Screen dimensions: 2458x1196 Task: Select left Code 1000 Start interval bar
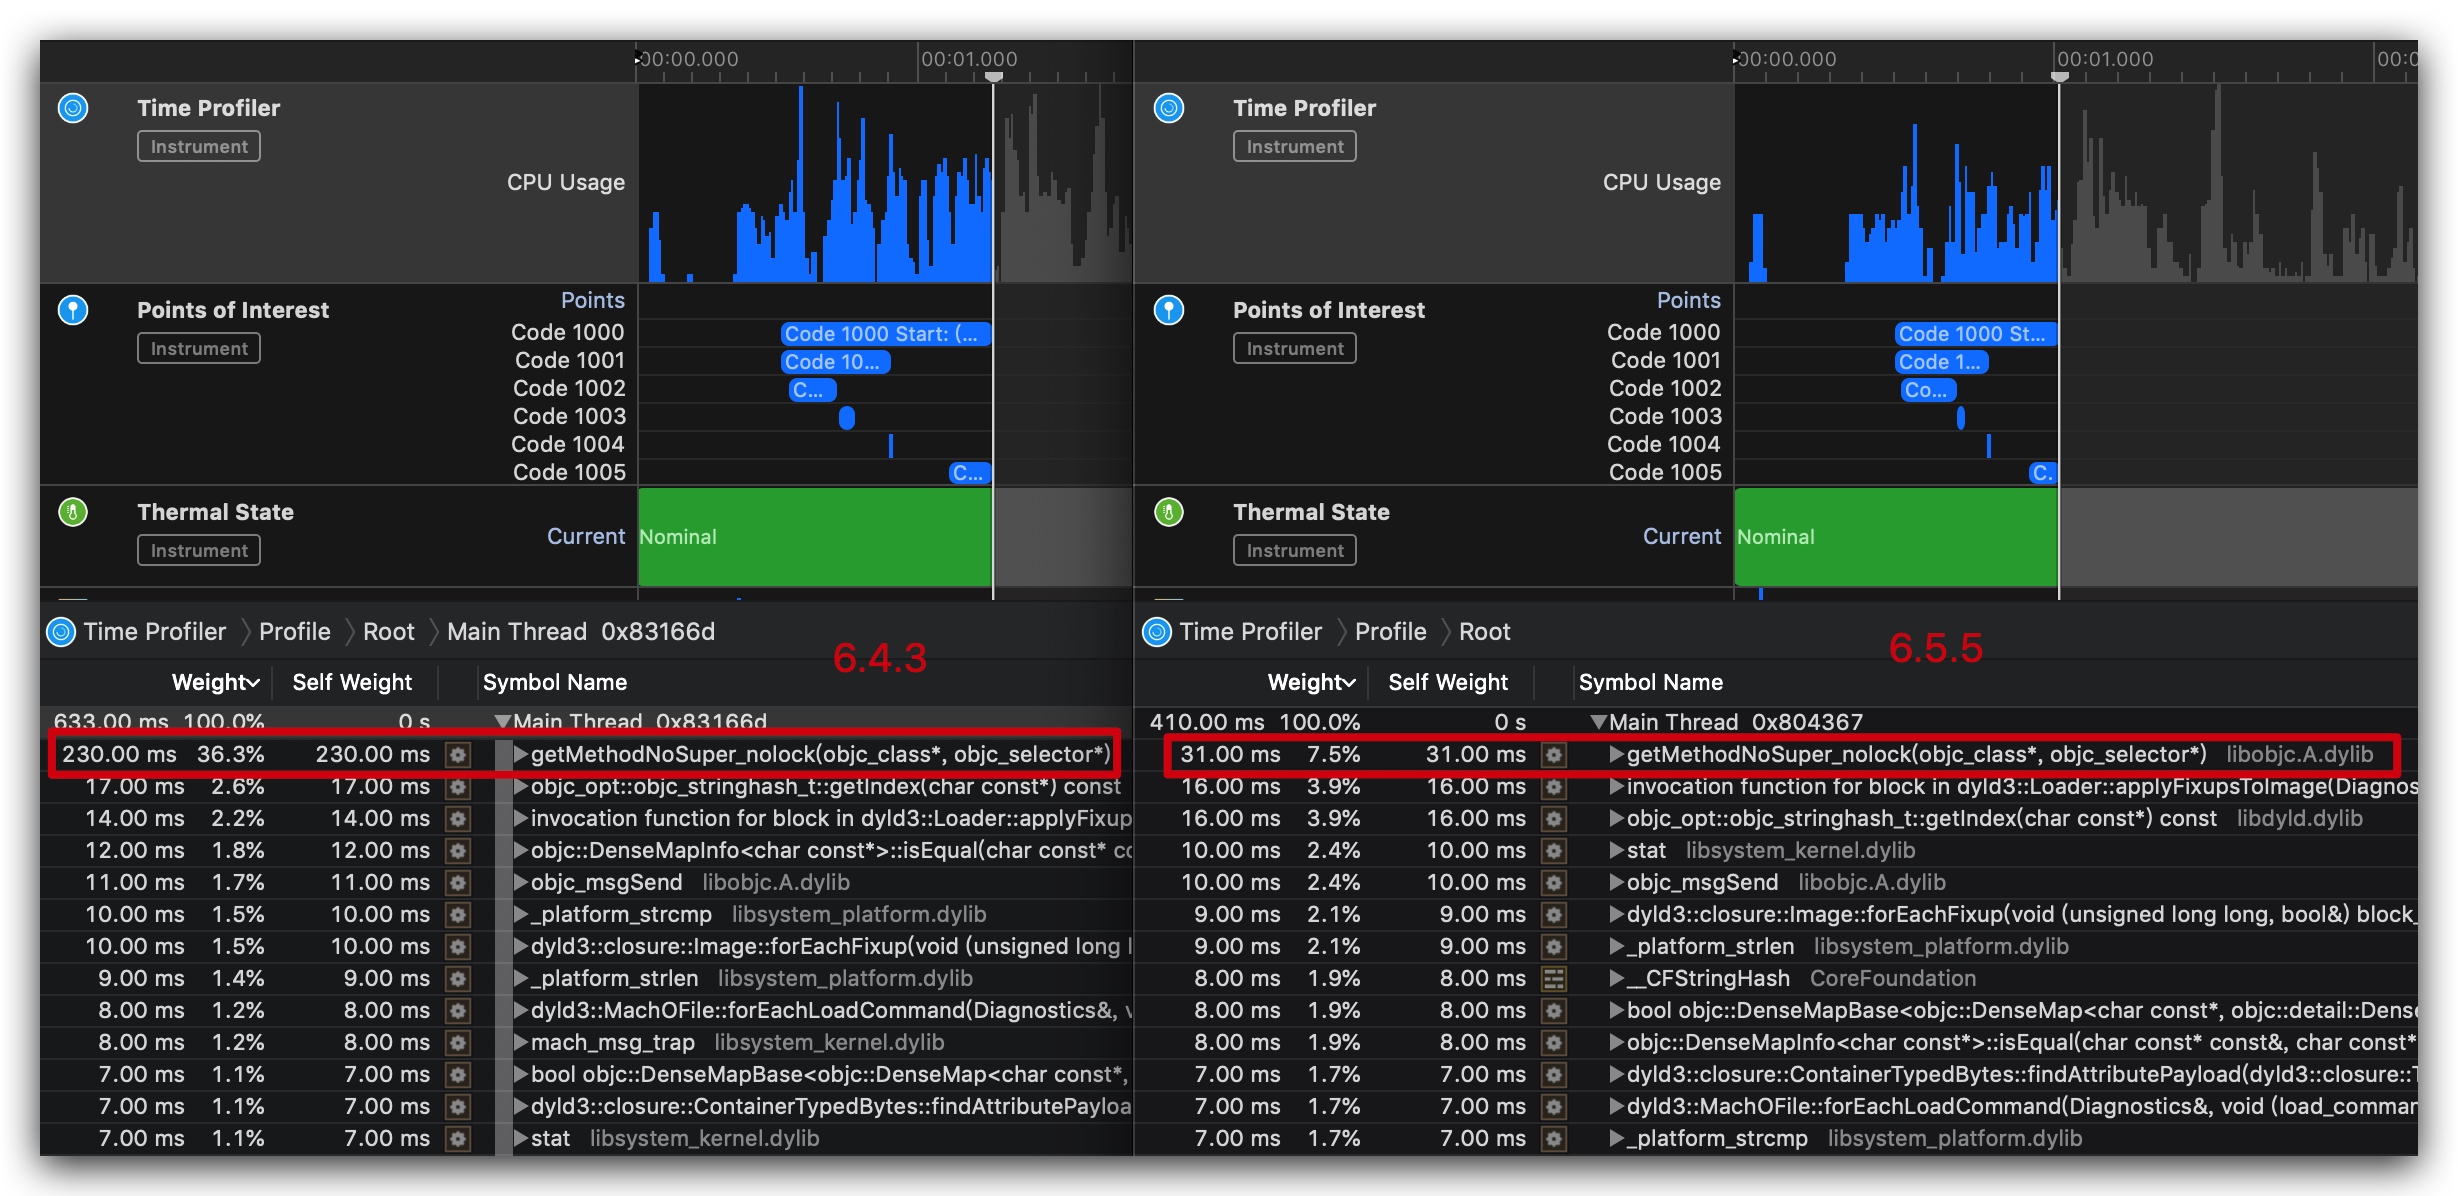coord(884,334)
